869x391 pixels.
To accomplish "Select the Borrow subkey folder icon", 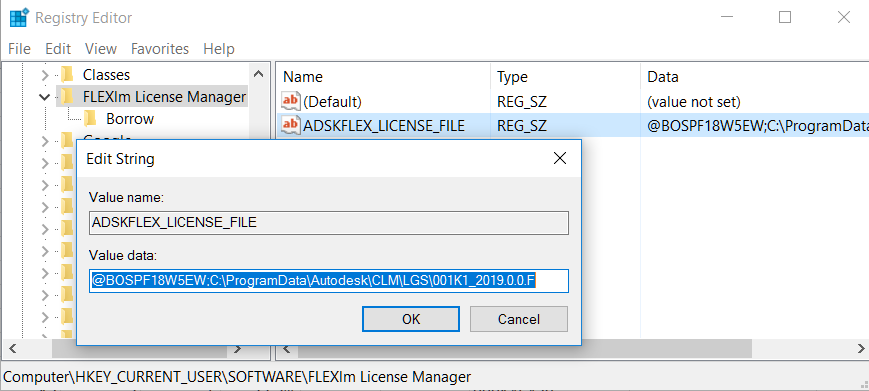I will tap(90, 119).
